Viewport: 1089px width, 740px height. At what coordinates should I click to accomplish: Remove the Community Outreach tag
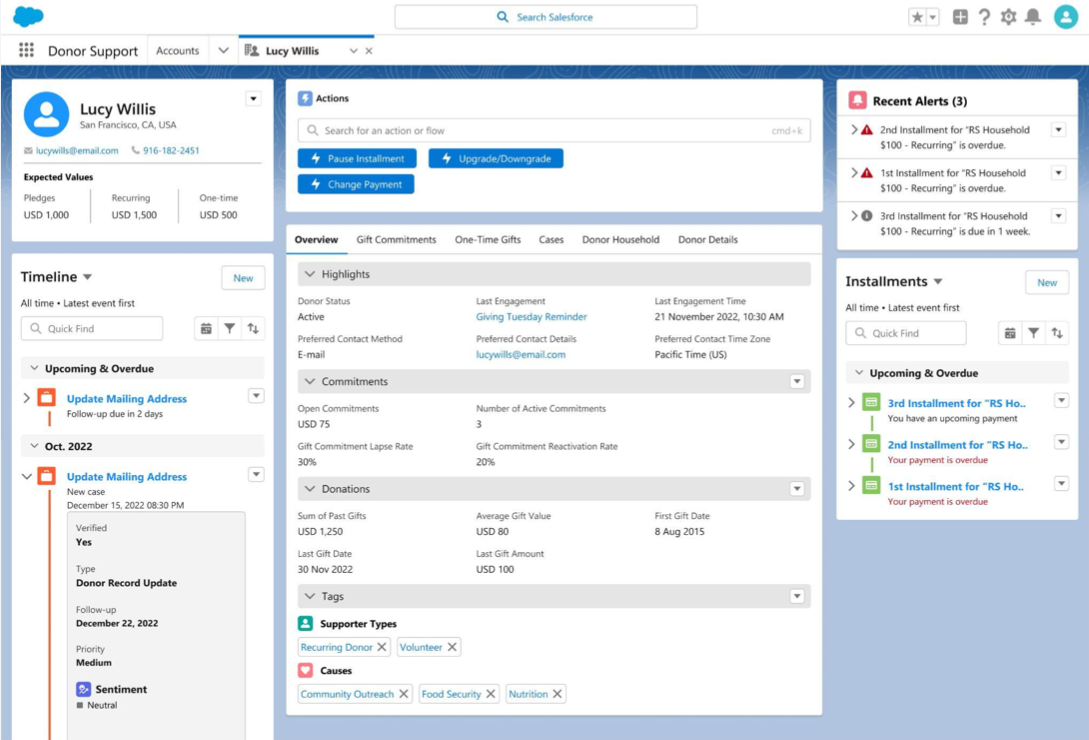(x=404, y=694)
